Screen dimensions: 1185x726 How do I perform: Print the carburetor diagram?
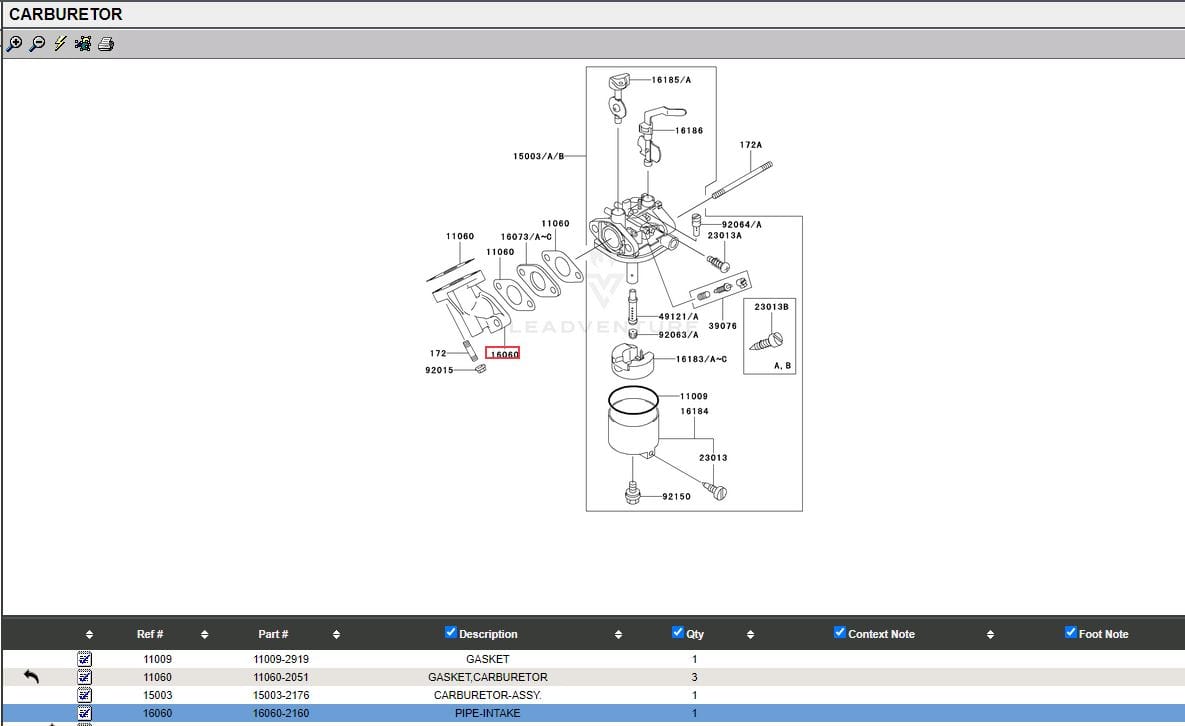(106, 44)
